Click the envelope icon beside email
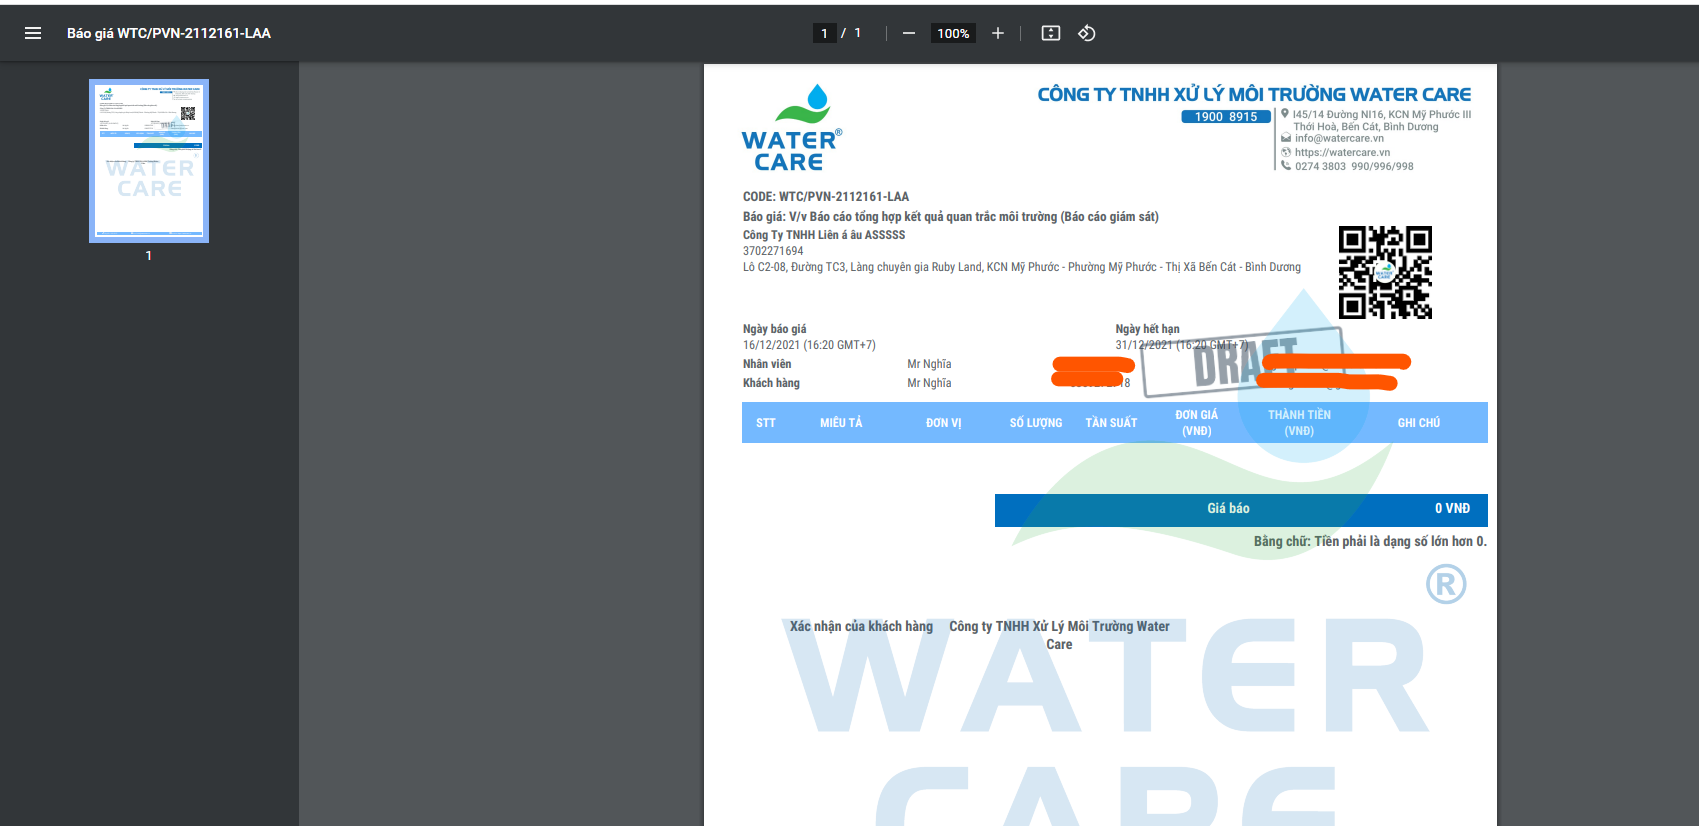This screenshot has width=1699, height=826. pyautogui.click(x=1286, y=138)
